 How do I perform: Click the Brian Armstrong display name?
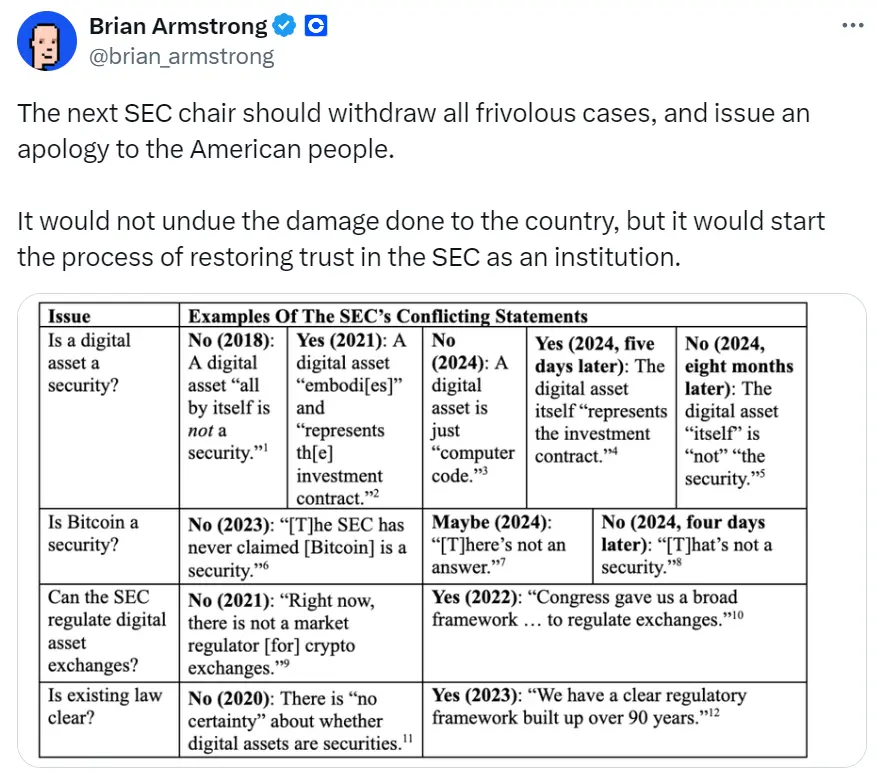180,26
